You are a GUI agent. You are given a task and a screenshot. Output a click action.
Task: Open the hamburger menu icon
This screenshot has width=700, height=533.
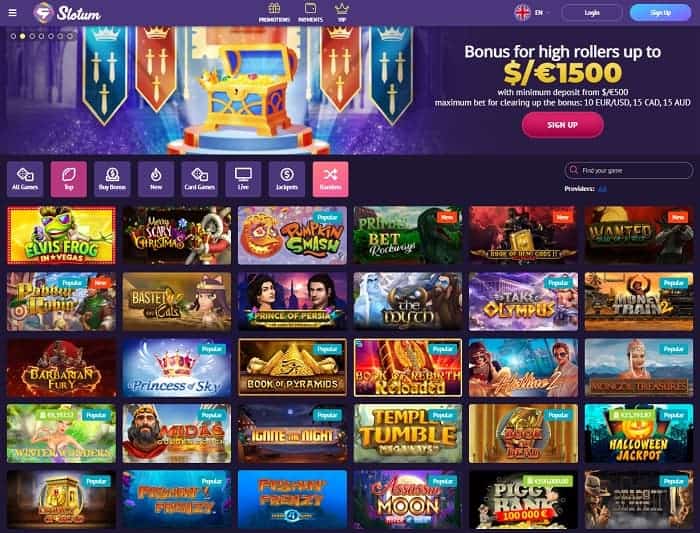tap(12, 12)
